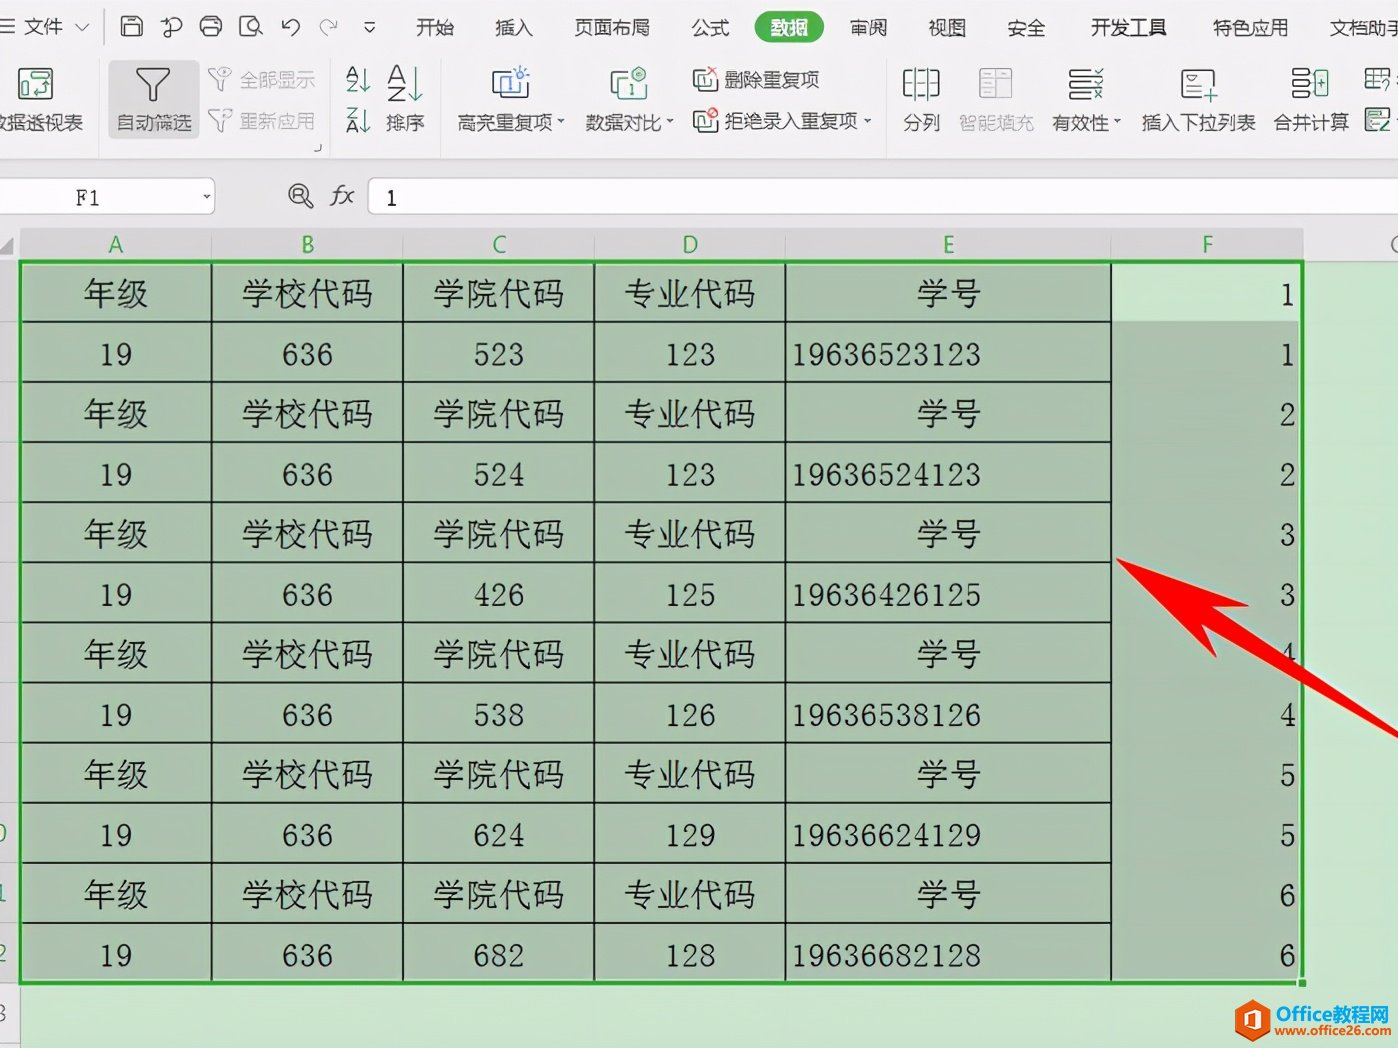
Task: Click 全部显示 show all filter button
Action: coord(262,79)
